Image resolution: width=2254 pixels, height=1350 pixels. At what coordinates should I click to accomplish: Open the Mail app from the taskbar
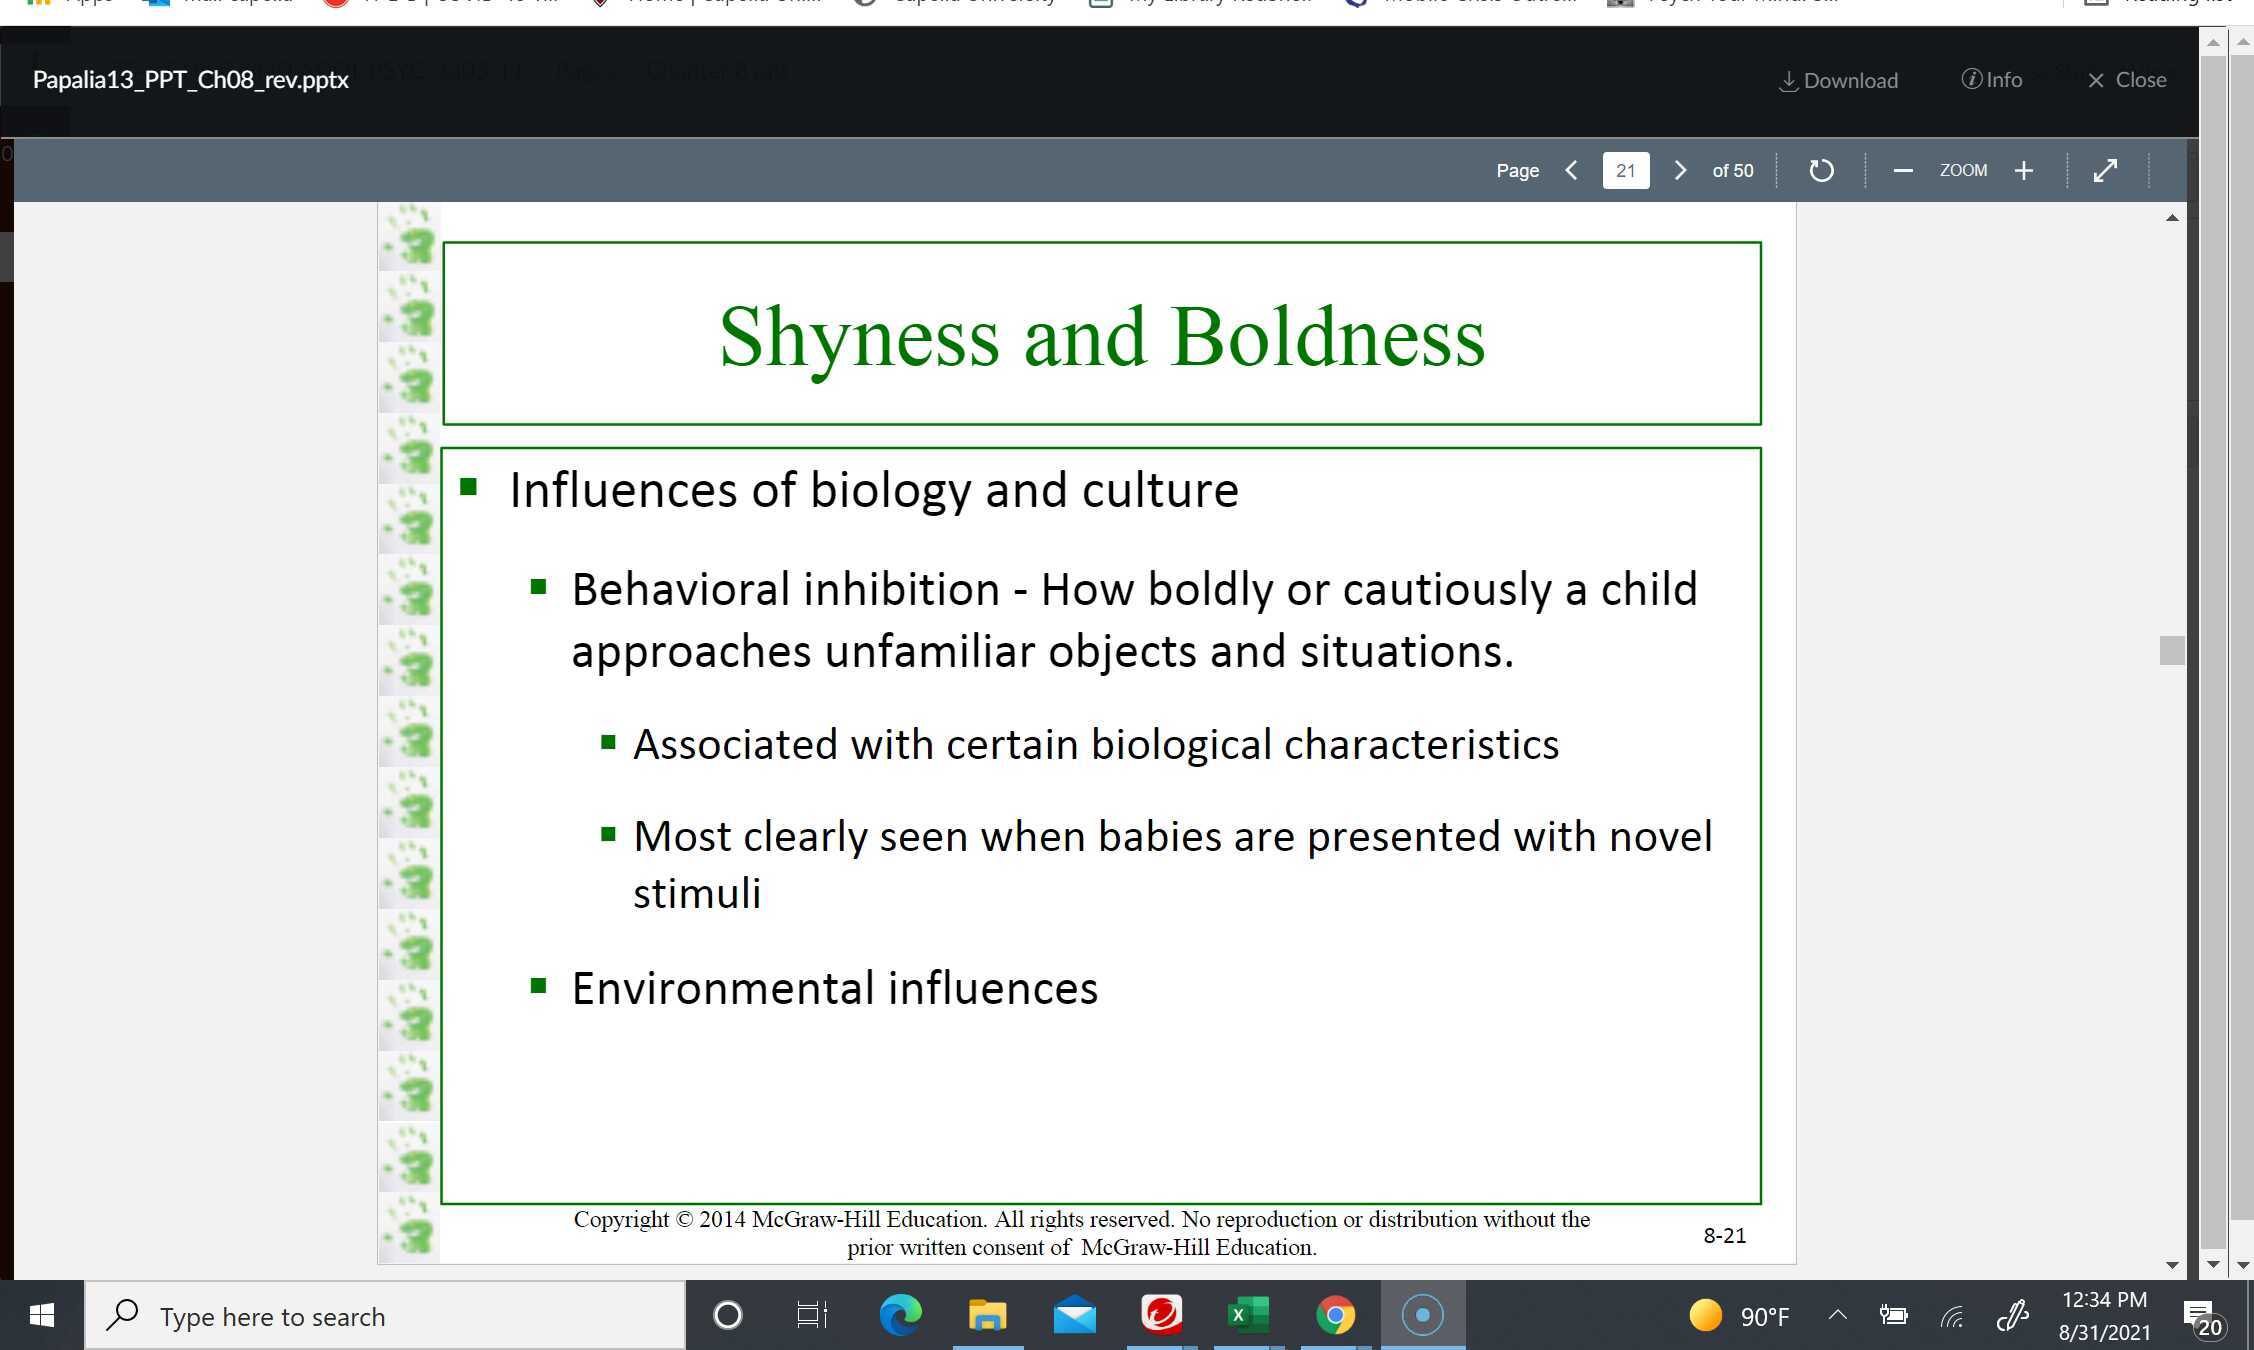point(1075,1315)
